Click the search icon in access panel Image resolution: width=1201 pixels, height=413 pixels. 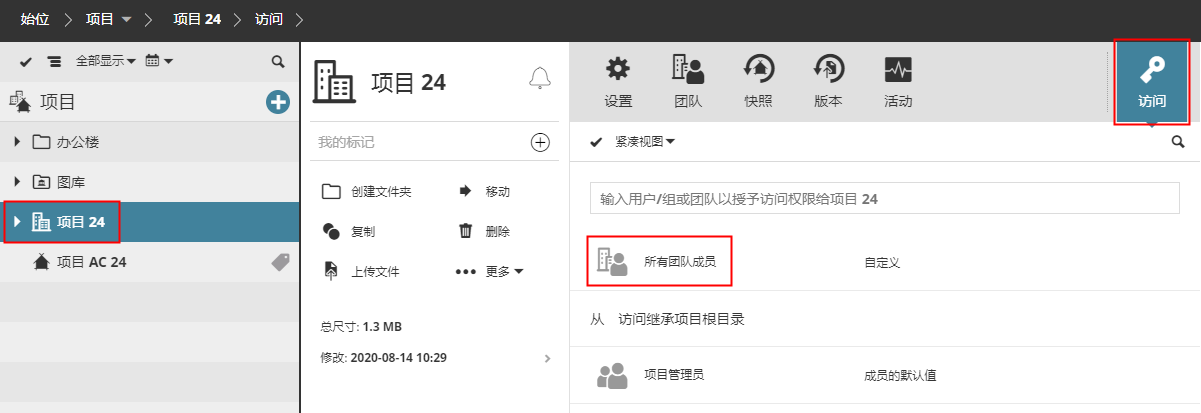tap(1178, 142)
